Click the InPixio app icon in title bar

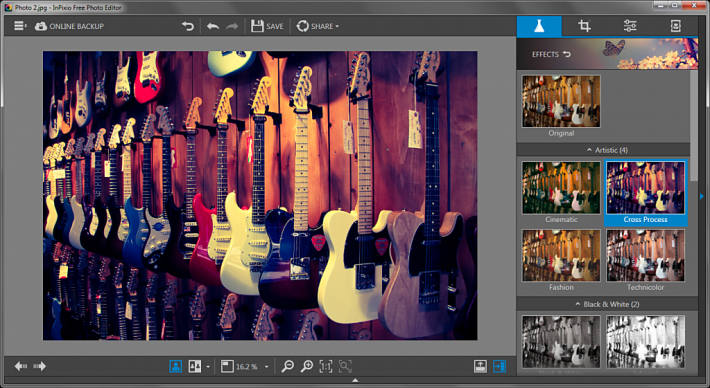(8, 8)
